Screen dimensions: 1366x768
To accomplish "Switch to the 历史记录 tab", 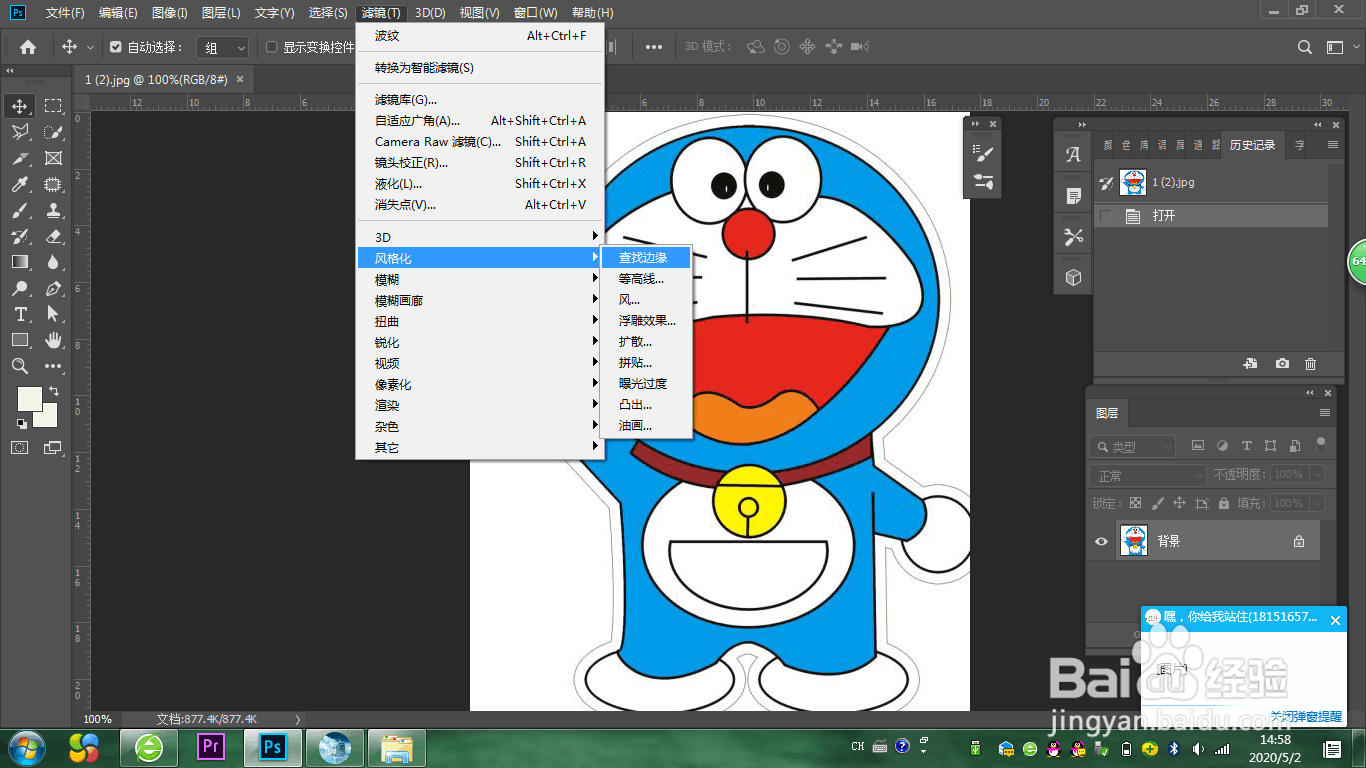I will tap(1252, 145).
